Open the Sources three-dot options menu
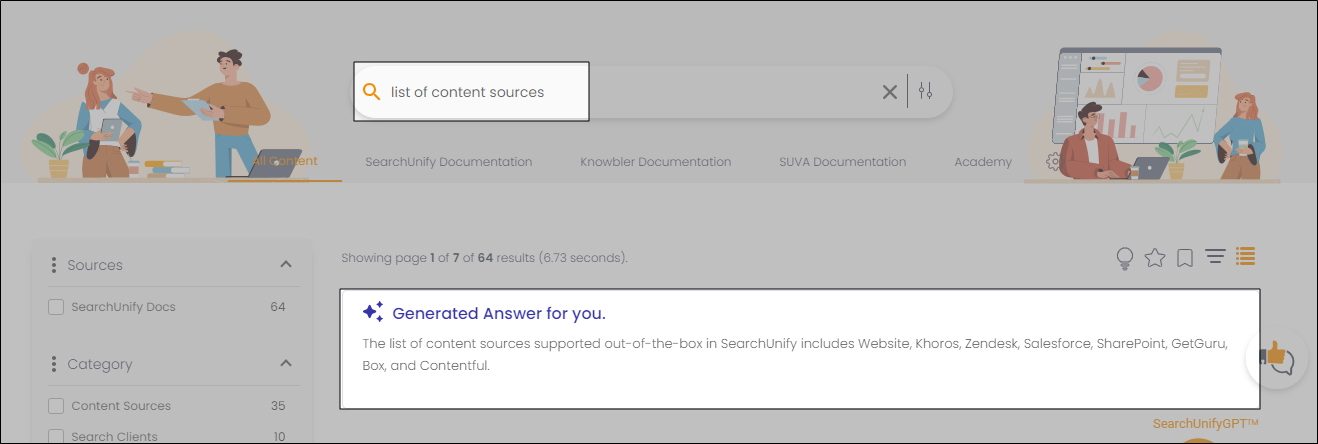This screenshot has width=1318, height=444. pyautogui.click(x=53, y=265)
